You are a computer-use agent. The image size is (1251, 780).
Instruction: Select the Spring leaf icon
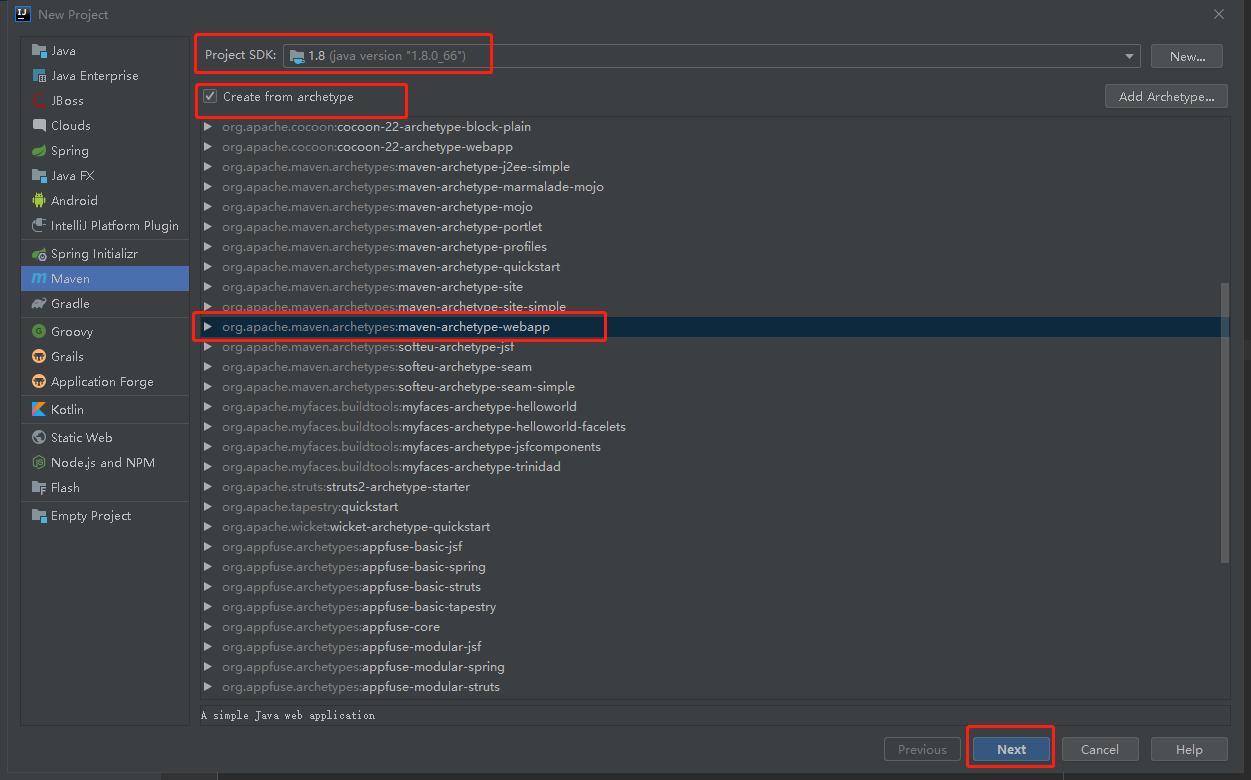39,151
